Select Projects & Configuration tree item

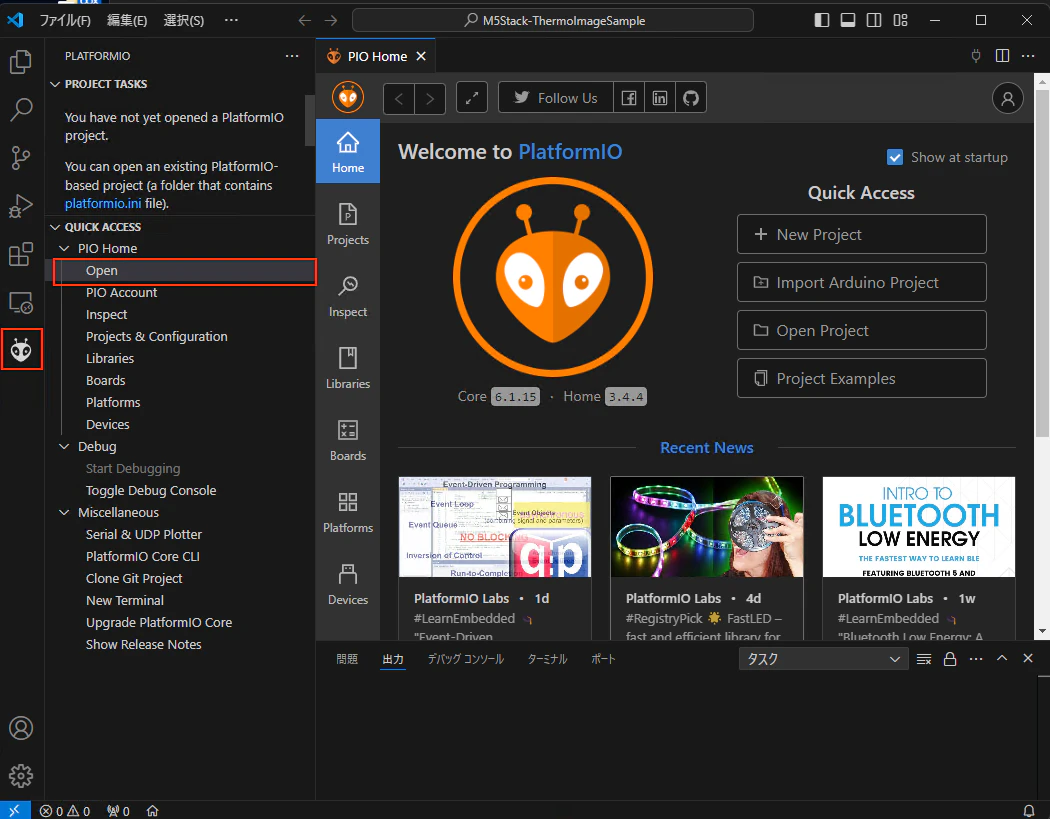pos(156,337)
